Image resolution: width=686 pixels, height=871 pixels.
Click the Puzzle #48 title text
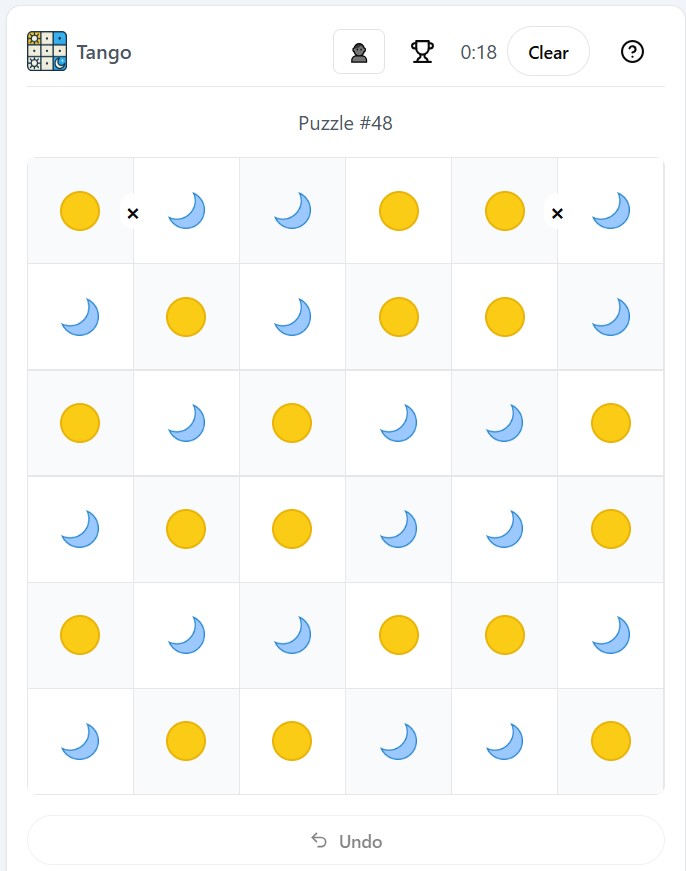point(345,123)
